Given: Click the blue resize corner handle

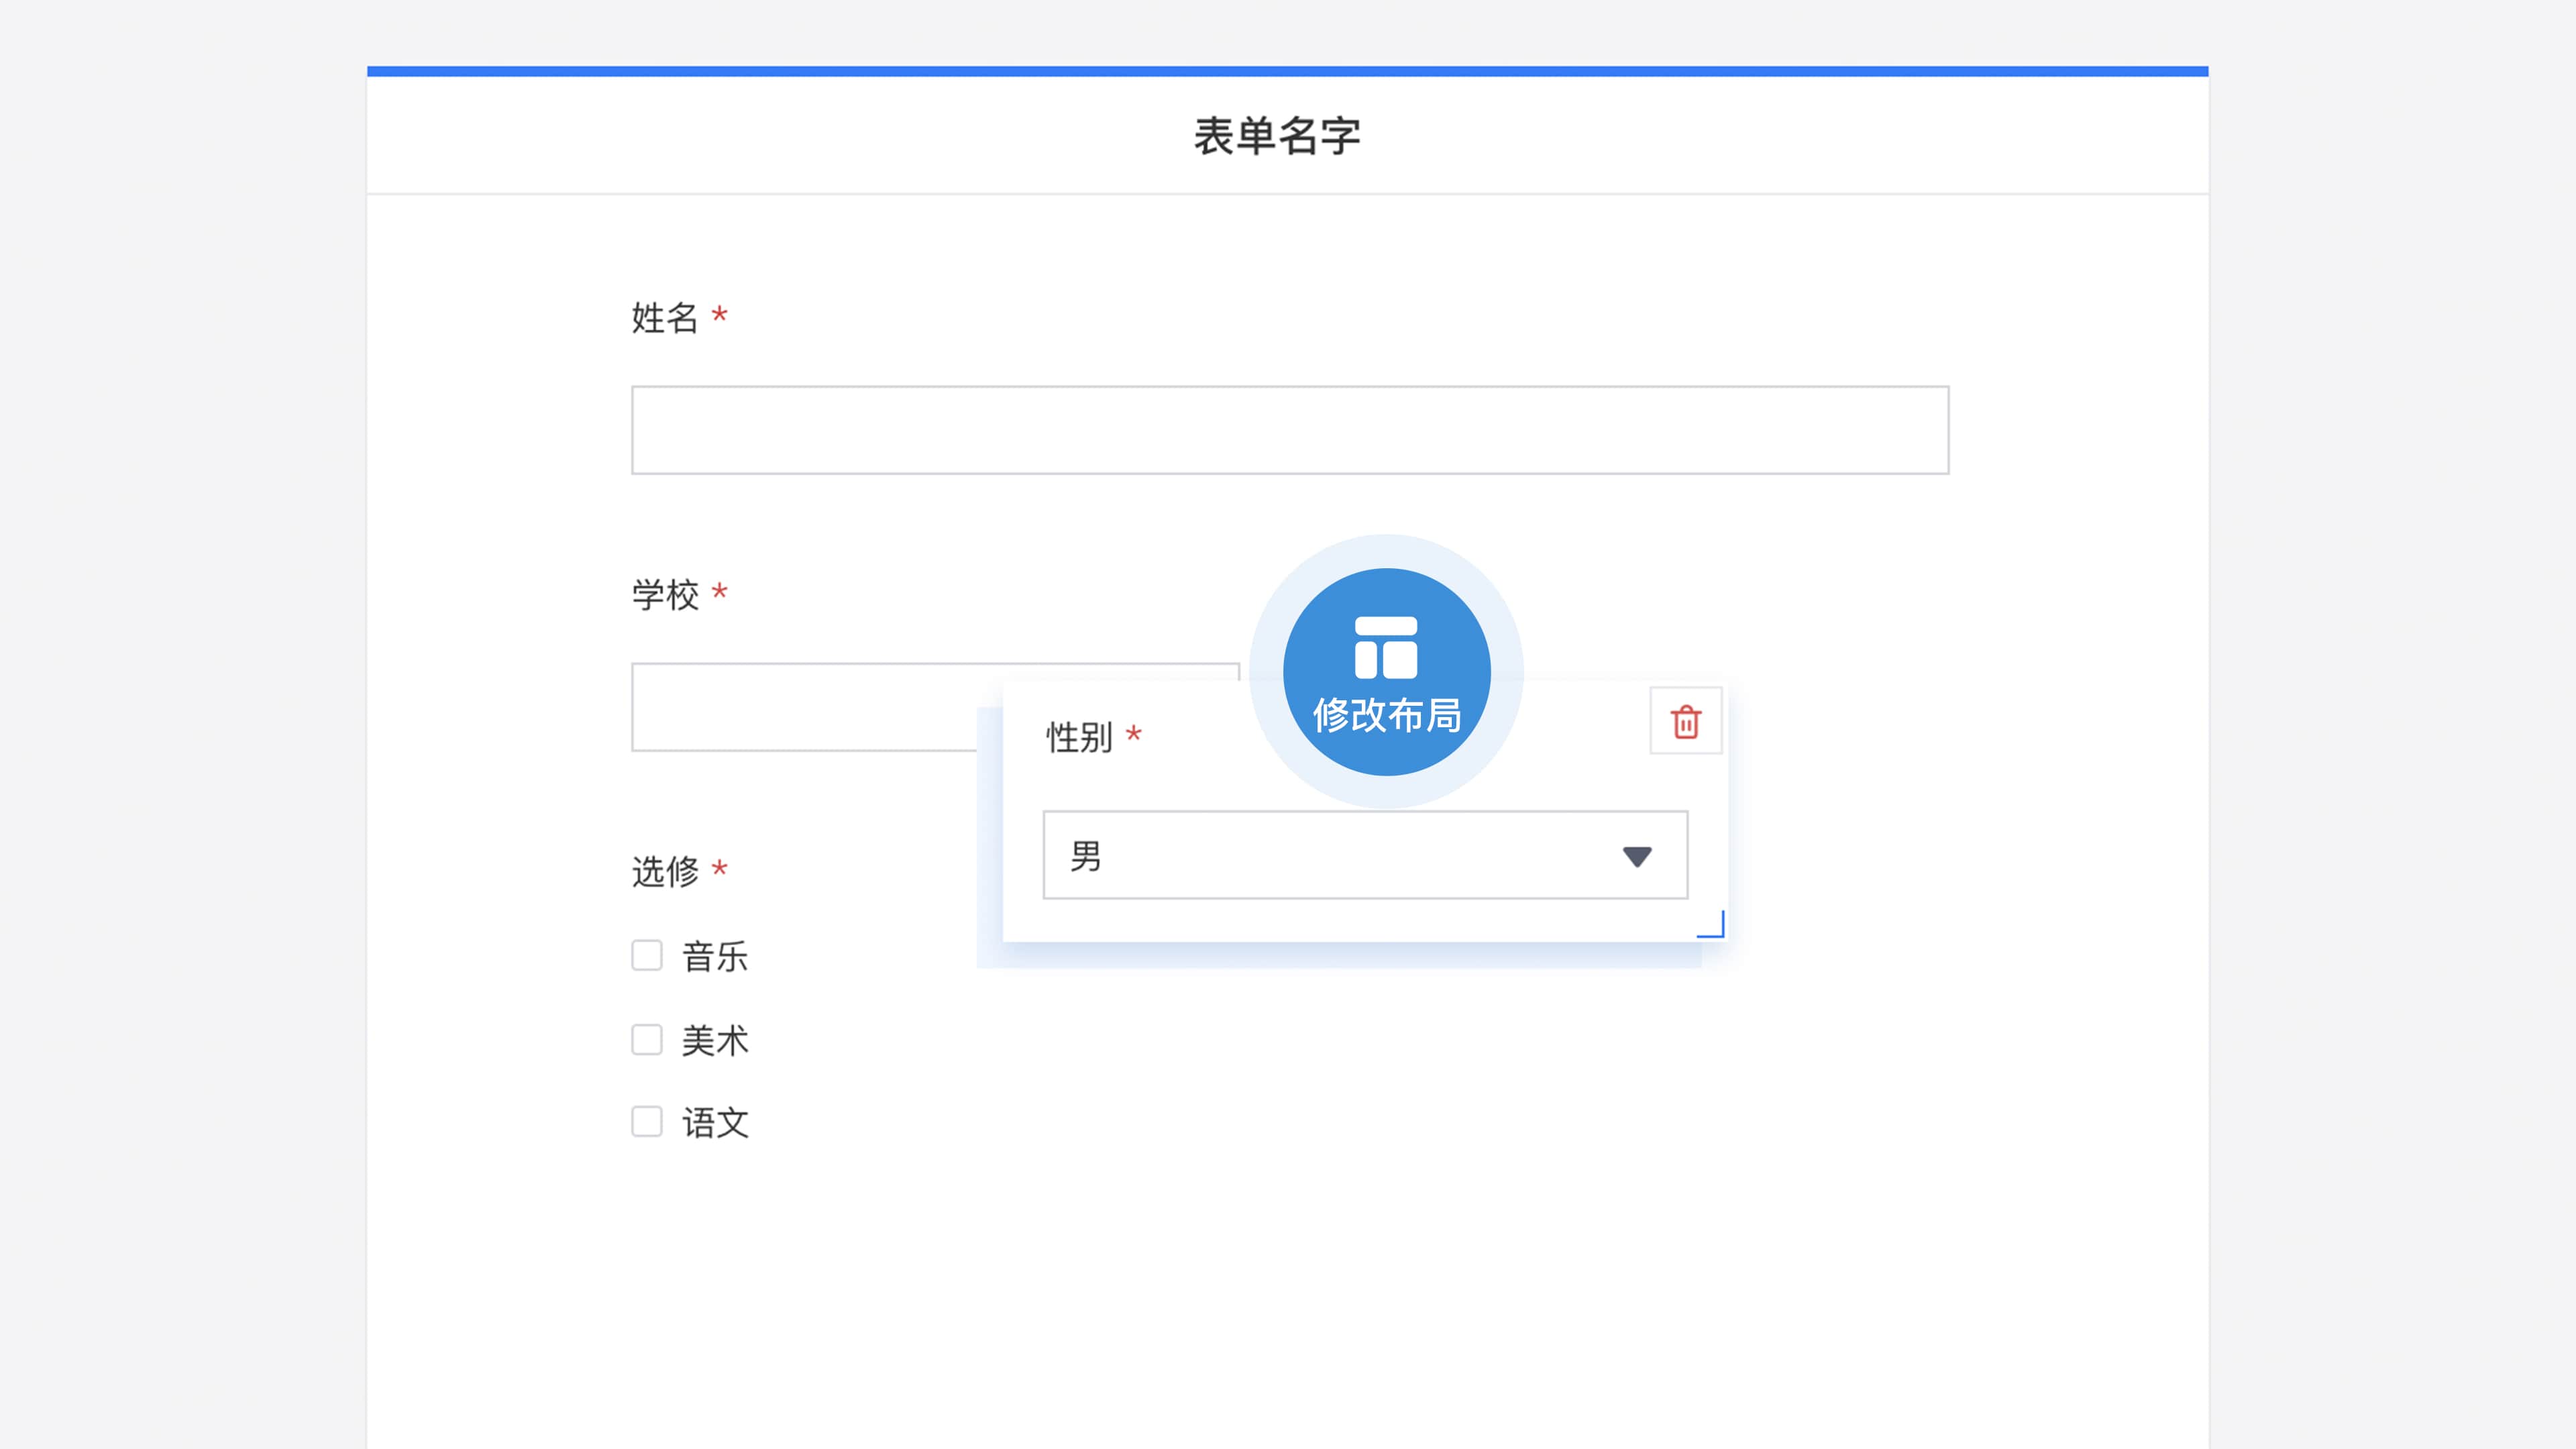Looking at the screenshot, I should pos(1711,925).
